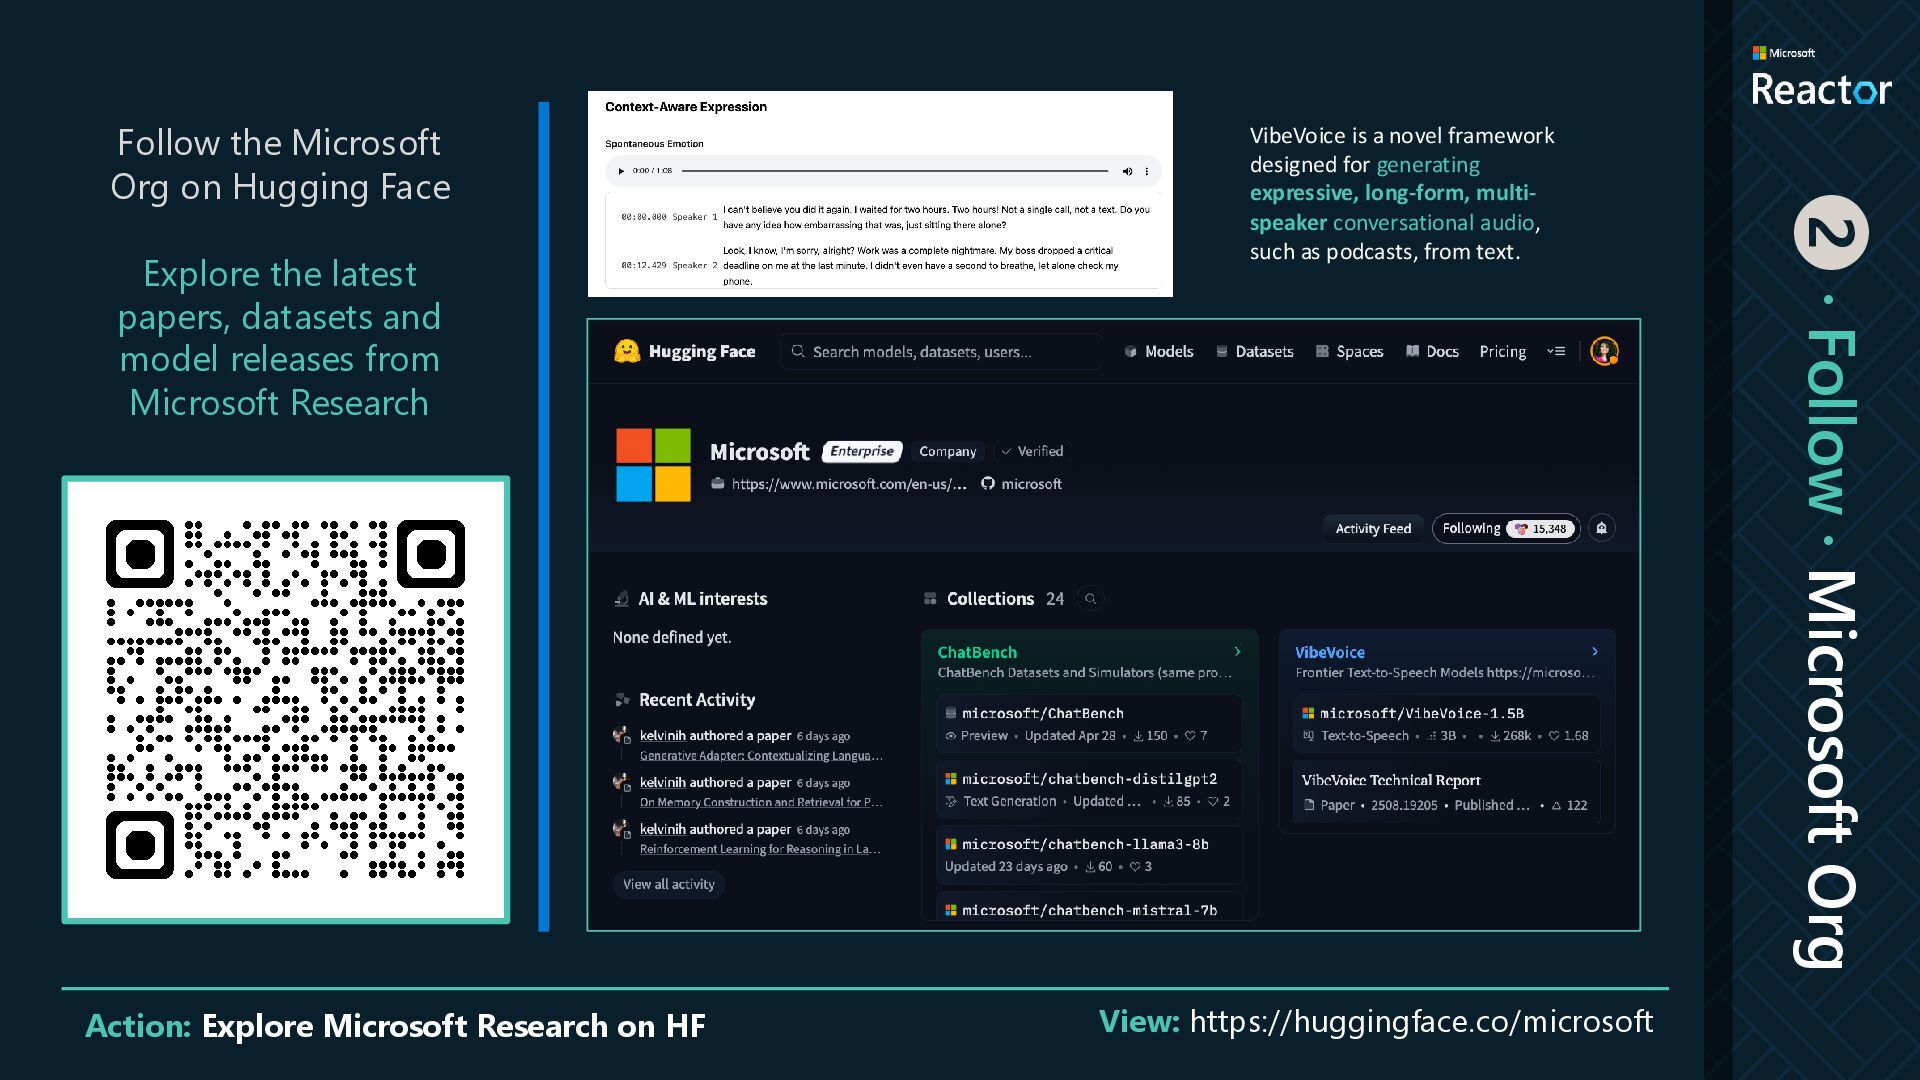The image size is (1920, 1080).
Task: Open the Spaces page
Action: click(x=1349, y=351)
